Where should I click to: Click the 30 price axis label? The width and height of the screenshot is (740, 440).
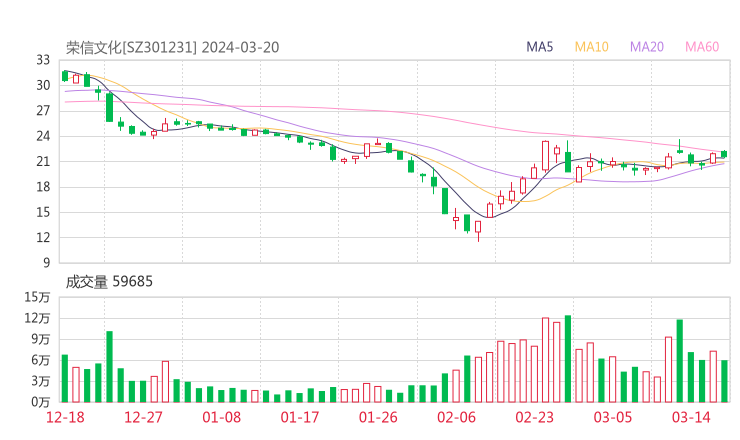[43, 85]
